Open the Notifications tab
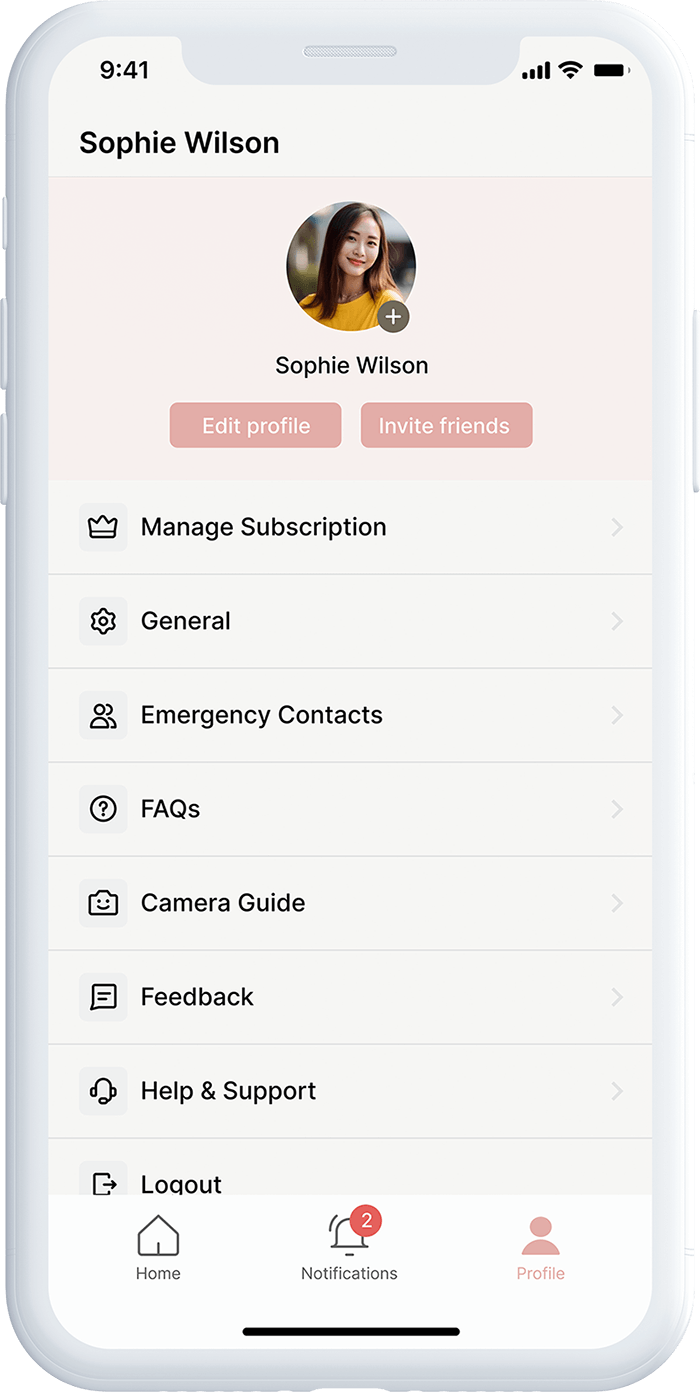This screenshot has height=1392, width=700. [x=349, y=1248]
